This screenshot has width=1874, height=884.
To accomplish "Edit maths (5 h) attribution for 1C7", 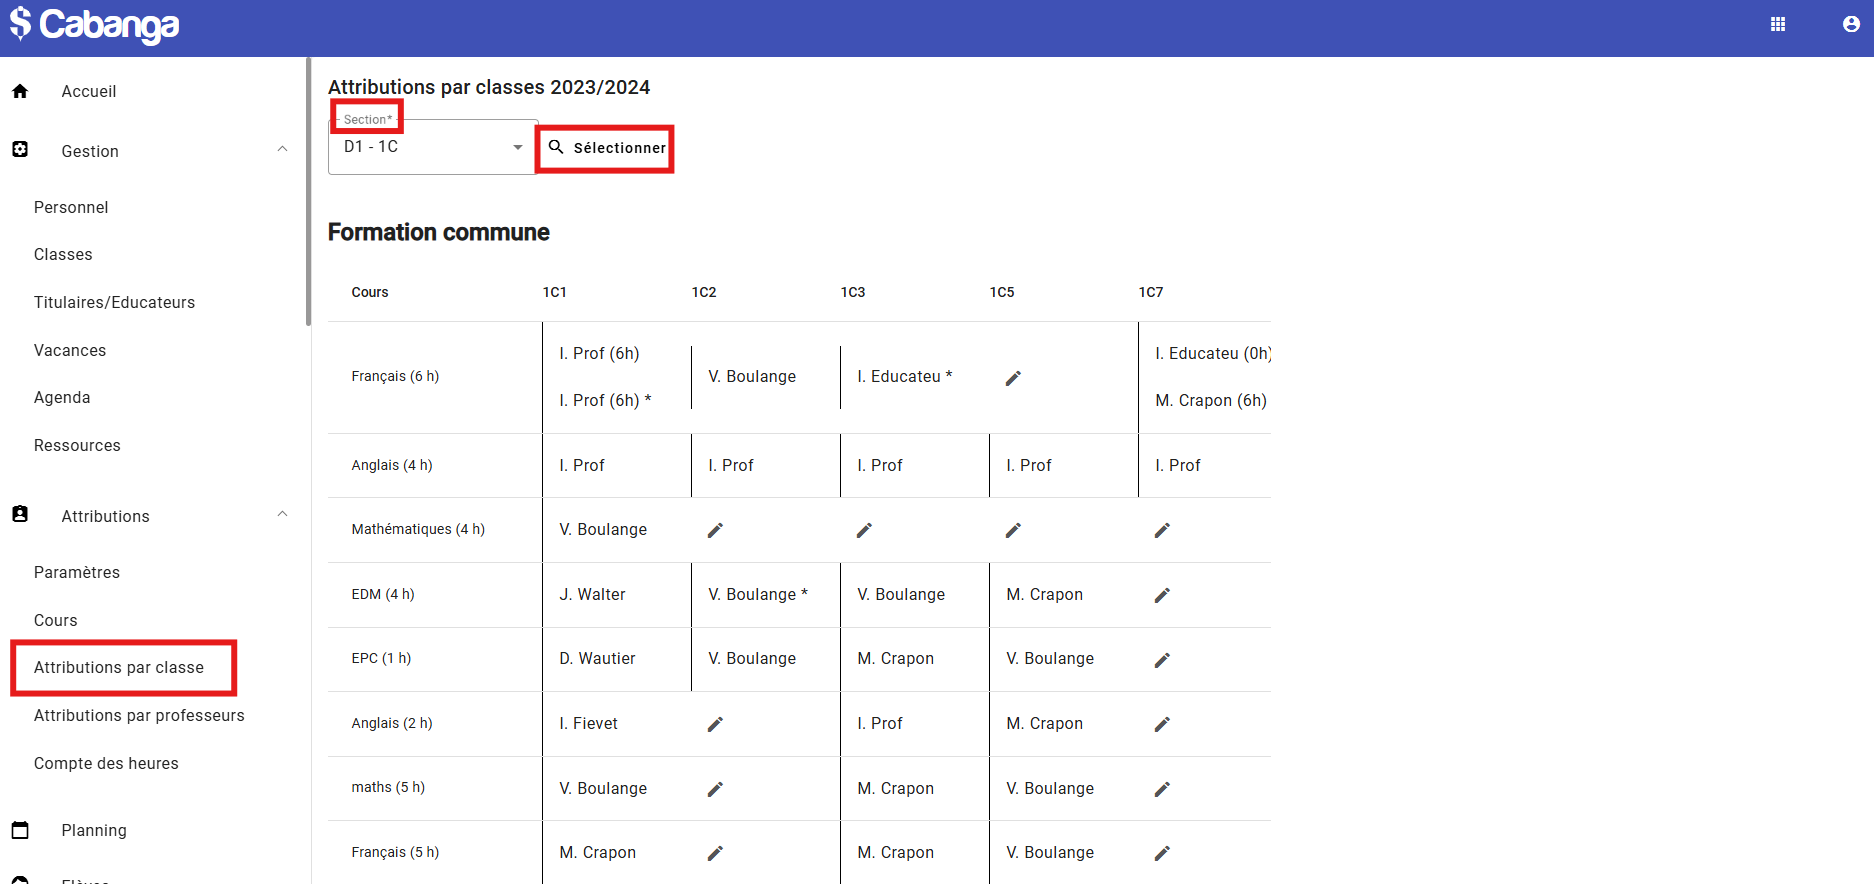I will 1162,789.
